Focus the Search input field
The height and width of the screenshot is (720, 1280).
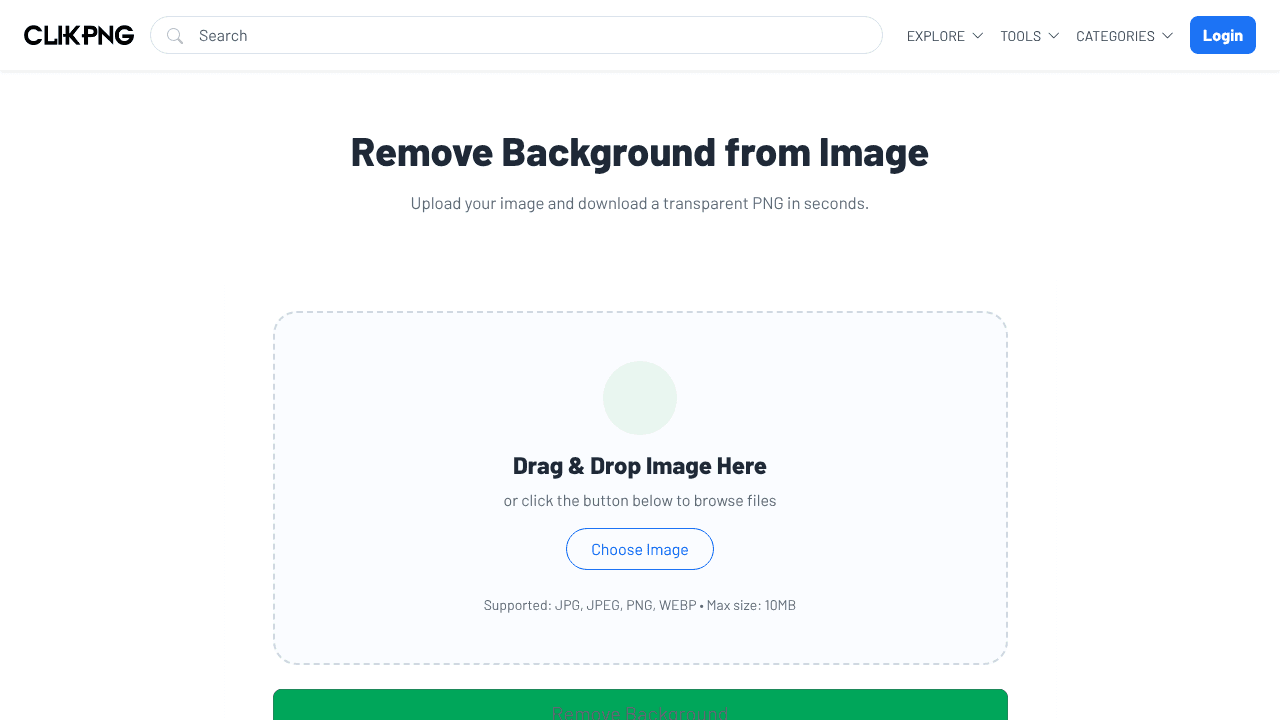point(516,35)
